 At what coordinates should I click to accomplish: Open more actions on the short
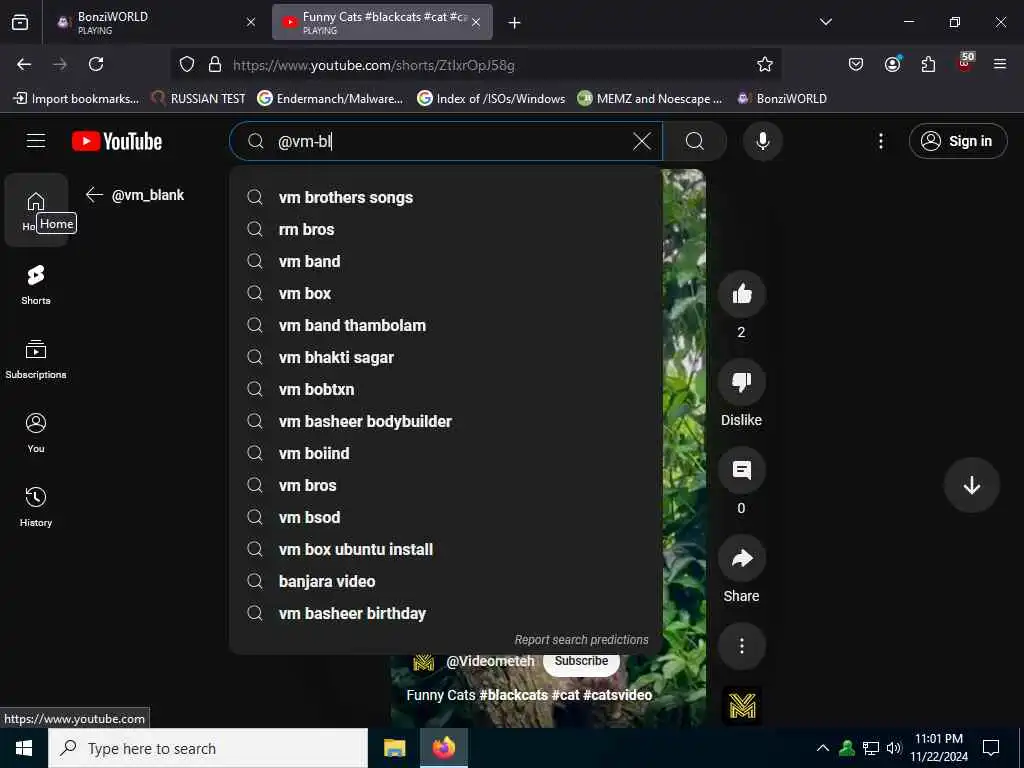pos(741,647)
